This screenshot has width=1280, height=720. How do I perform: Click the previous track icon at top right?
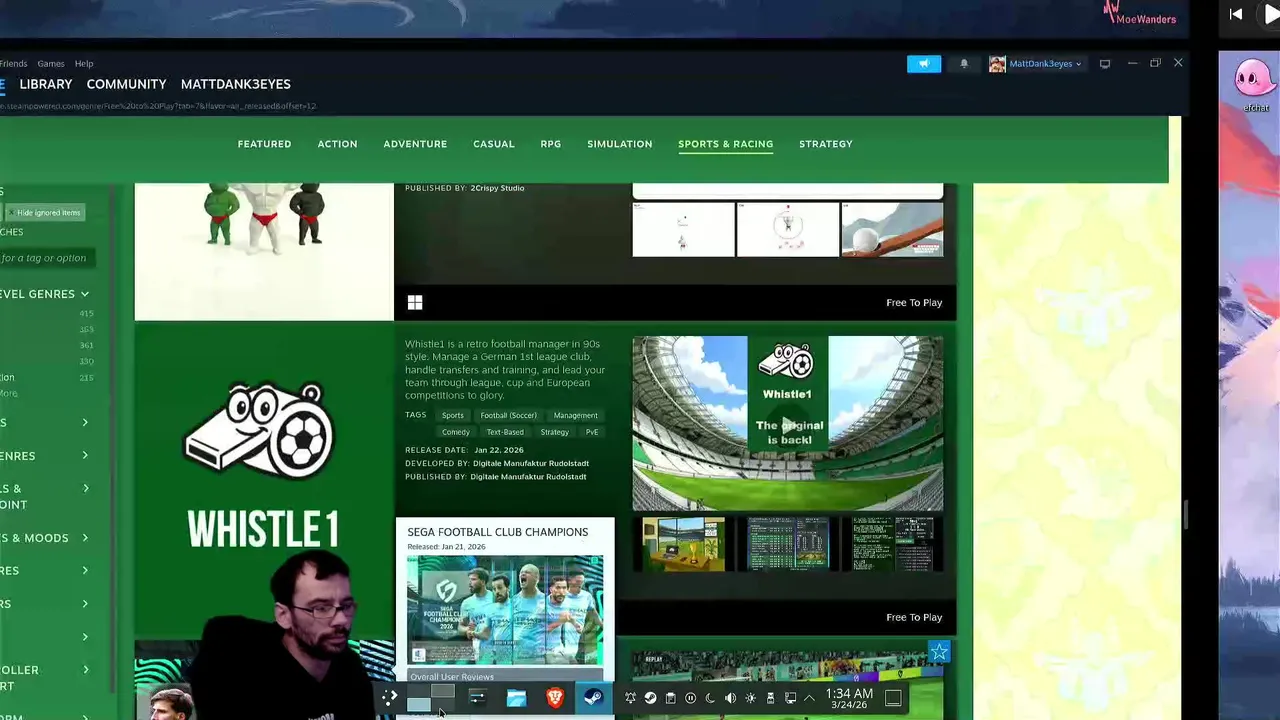(1236, 14)
